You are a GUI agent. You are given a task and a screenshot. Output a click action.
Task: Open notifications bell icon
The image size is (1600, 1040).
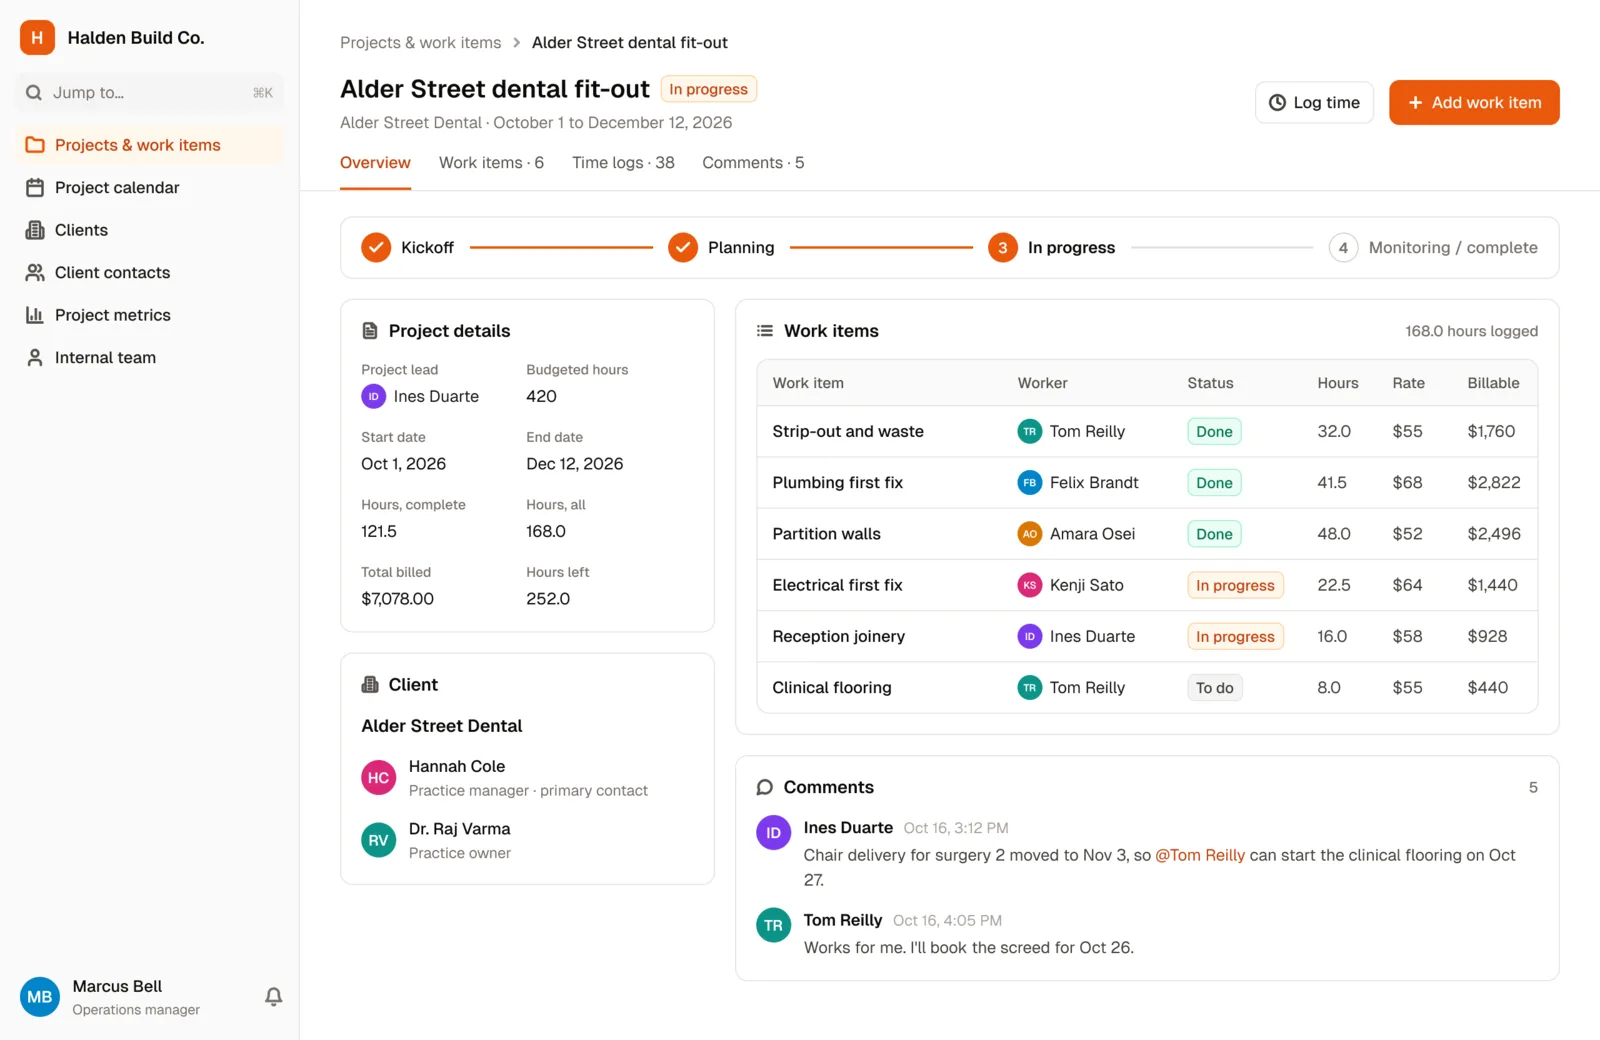click(x=273, y=997)
